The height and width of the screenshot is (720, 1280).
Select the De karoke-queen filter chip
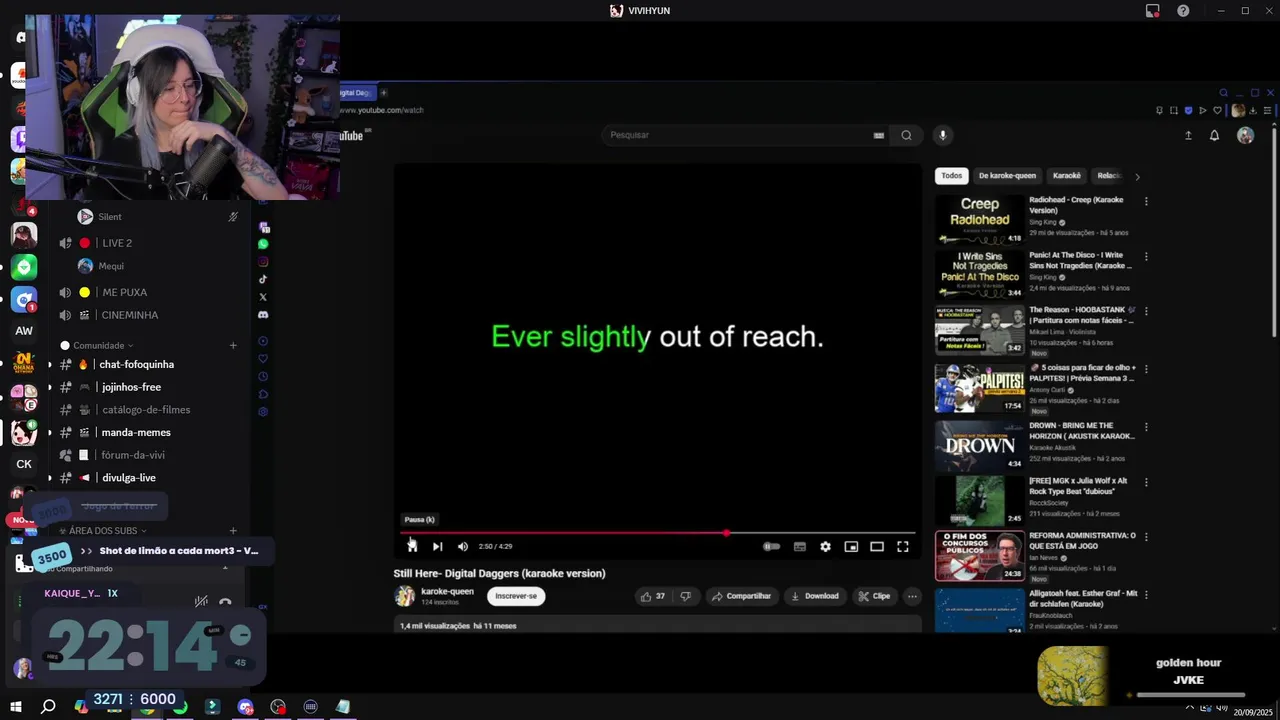click(1007, 176)
